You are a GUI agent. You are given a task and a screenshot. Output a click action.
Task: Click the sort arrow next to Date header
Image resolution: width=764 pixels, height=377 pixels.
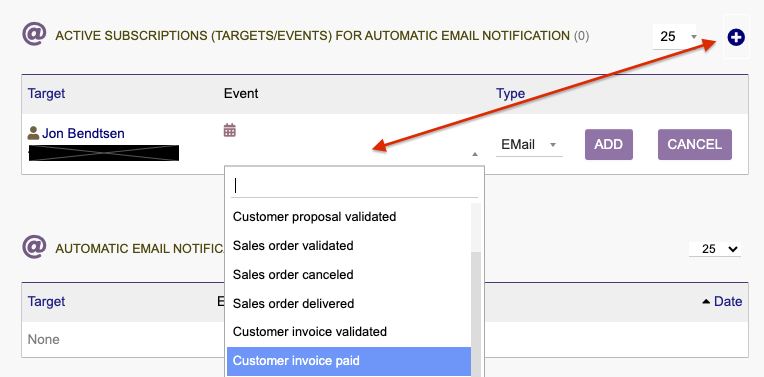tap(706, 302)
